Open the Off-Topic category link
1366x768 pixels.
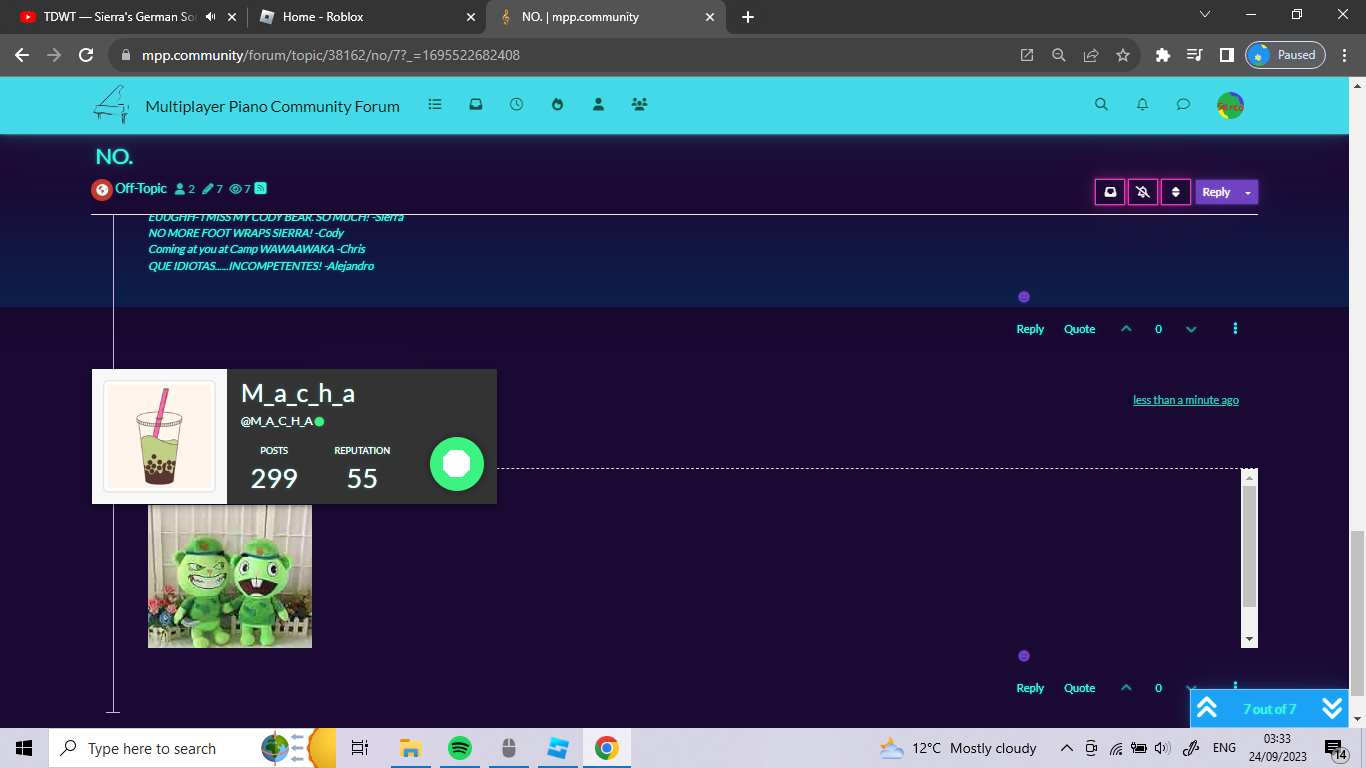pos(141,188)
